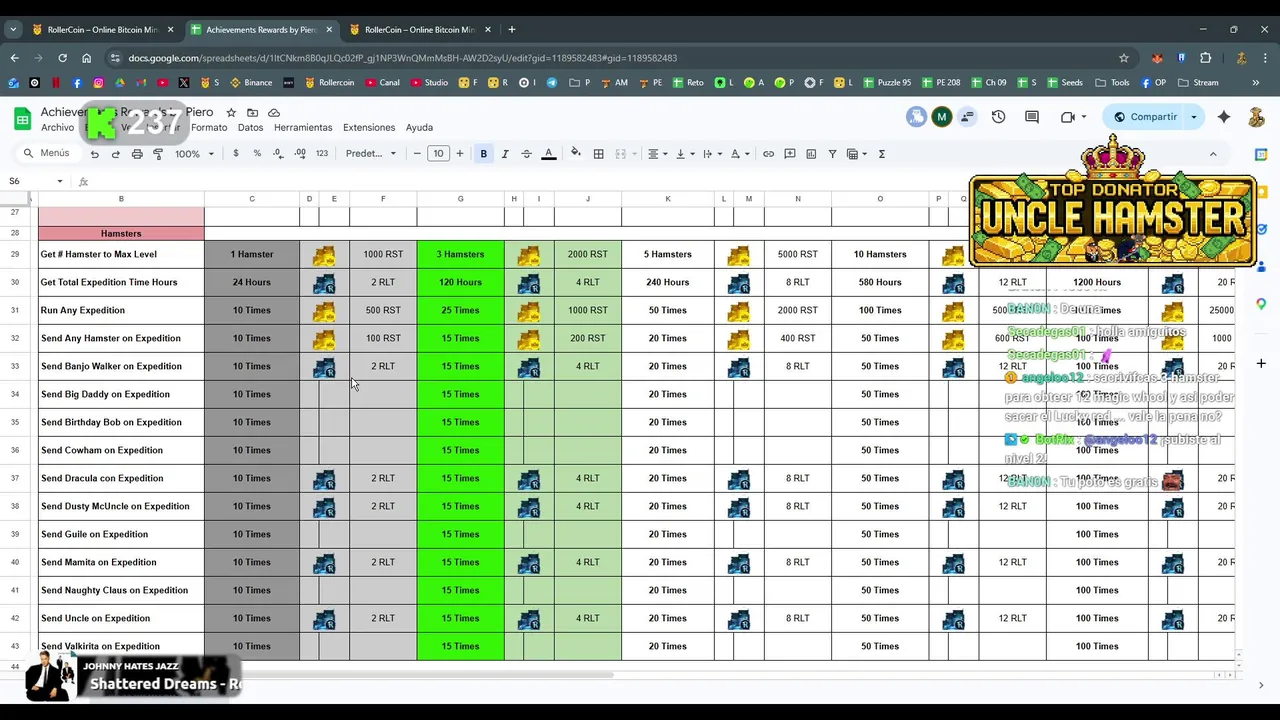Click the move to folder icon beside title
This screenshot has width=1280, height=720.
(252, 113)
